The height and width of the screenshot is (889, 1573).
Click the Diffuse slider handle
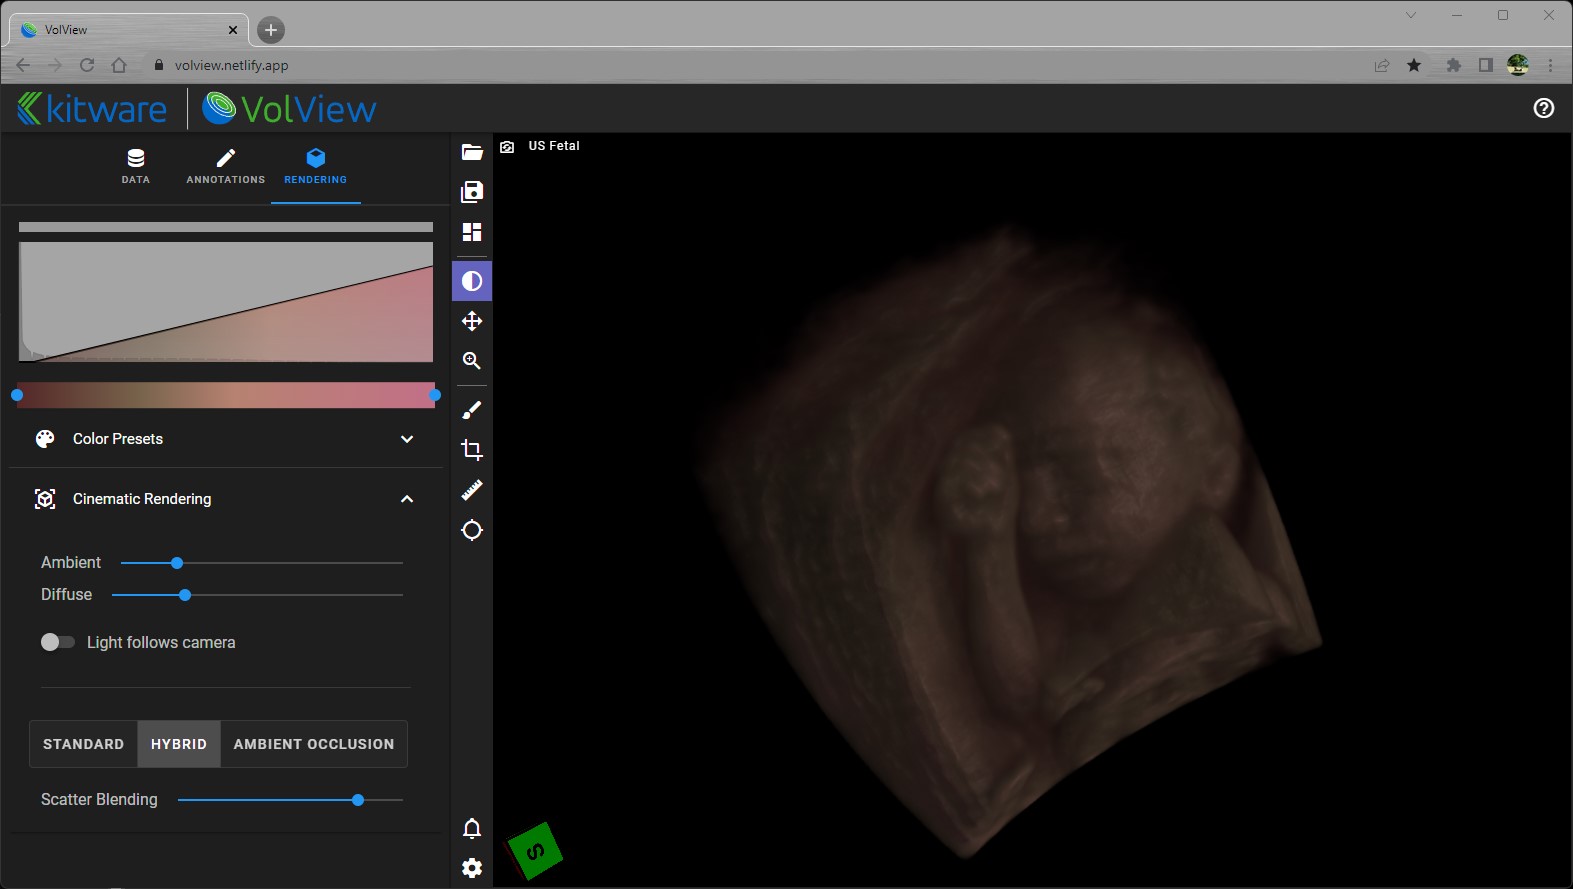185,595
